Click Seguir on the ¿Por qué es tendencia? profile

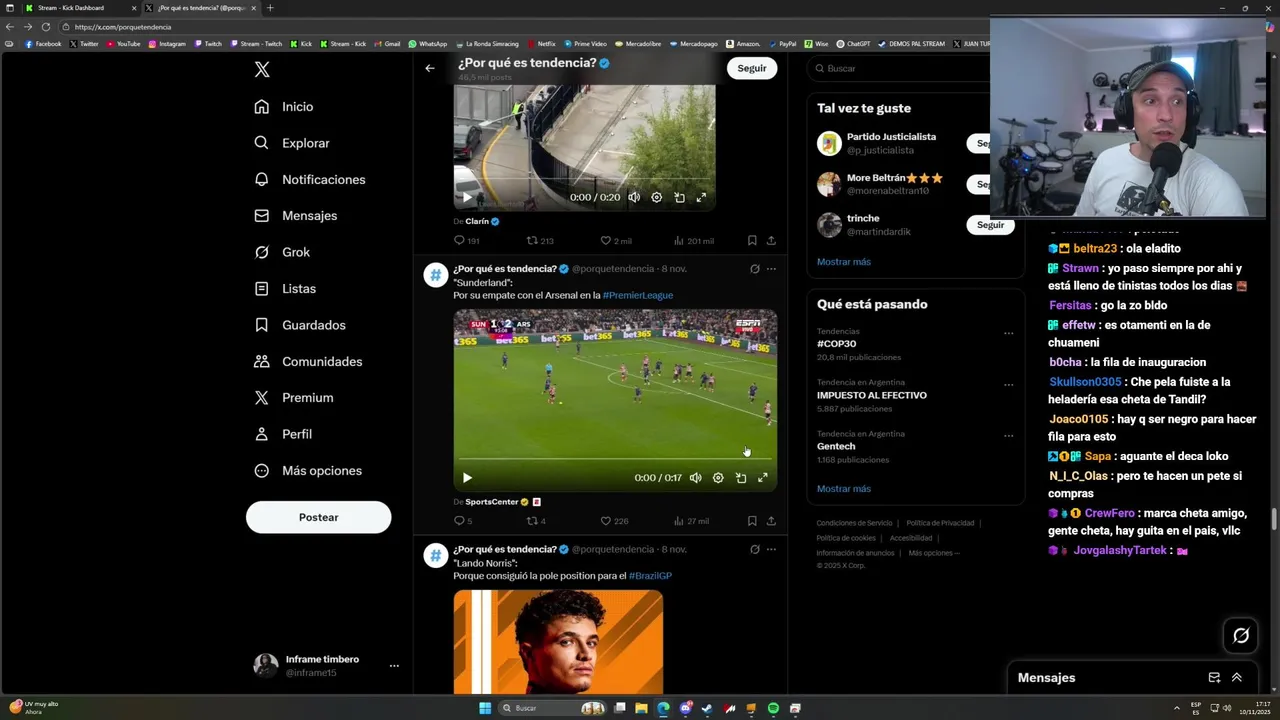(x=752, y=68)
